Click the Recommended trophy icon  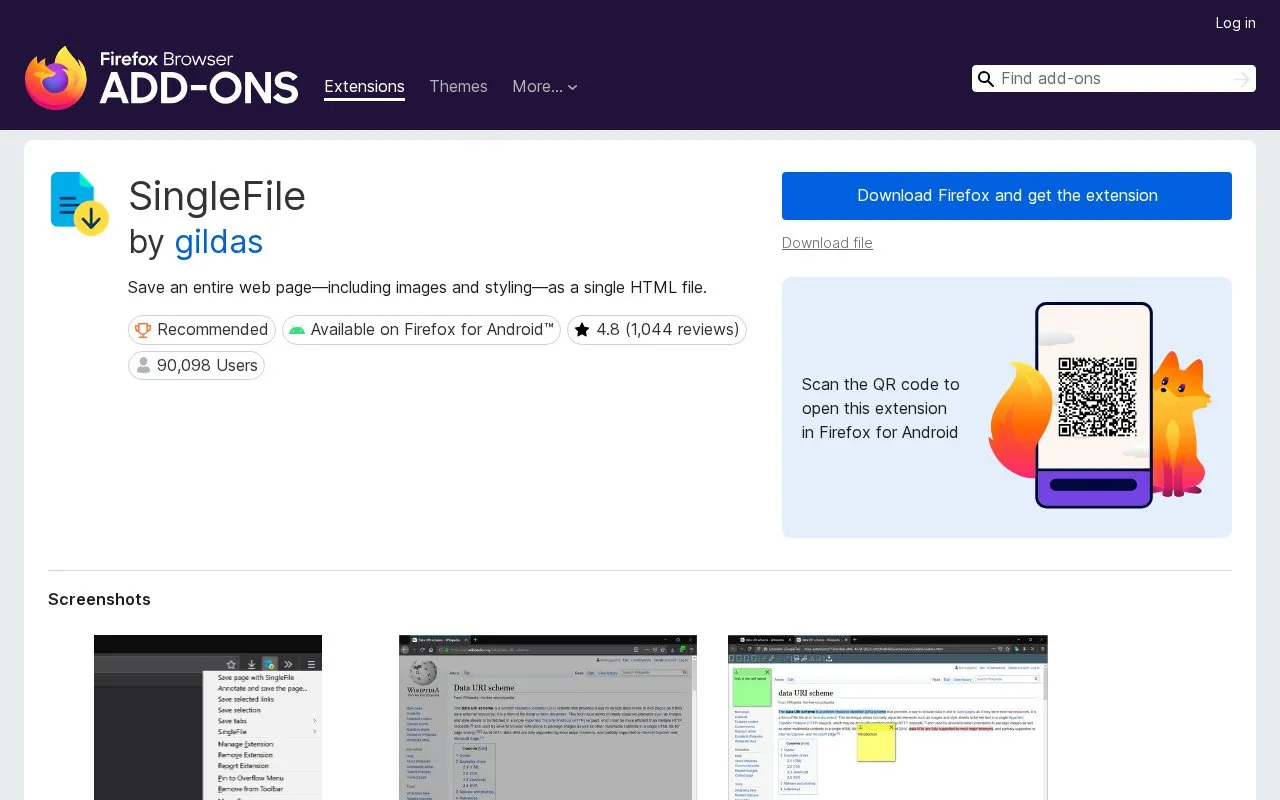(143, 330)
